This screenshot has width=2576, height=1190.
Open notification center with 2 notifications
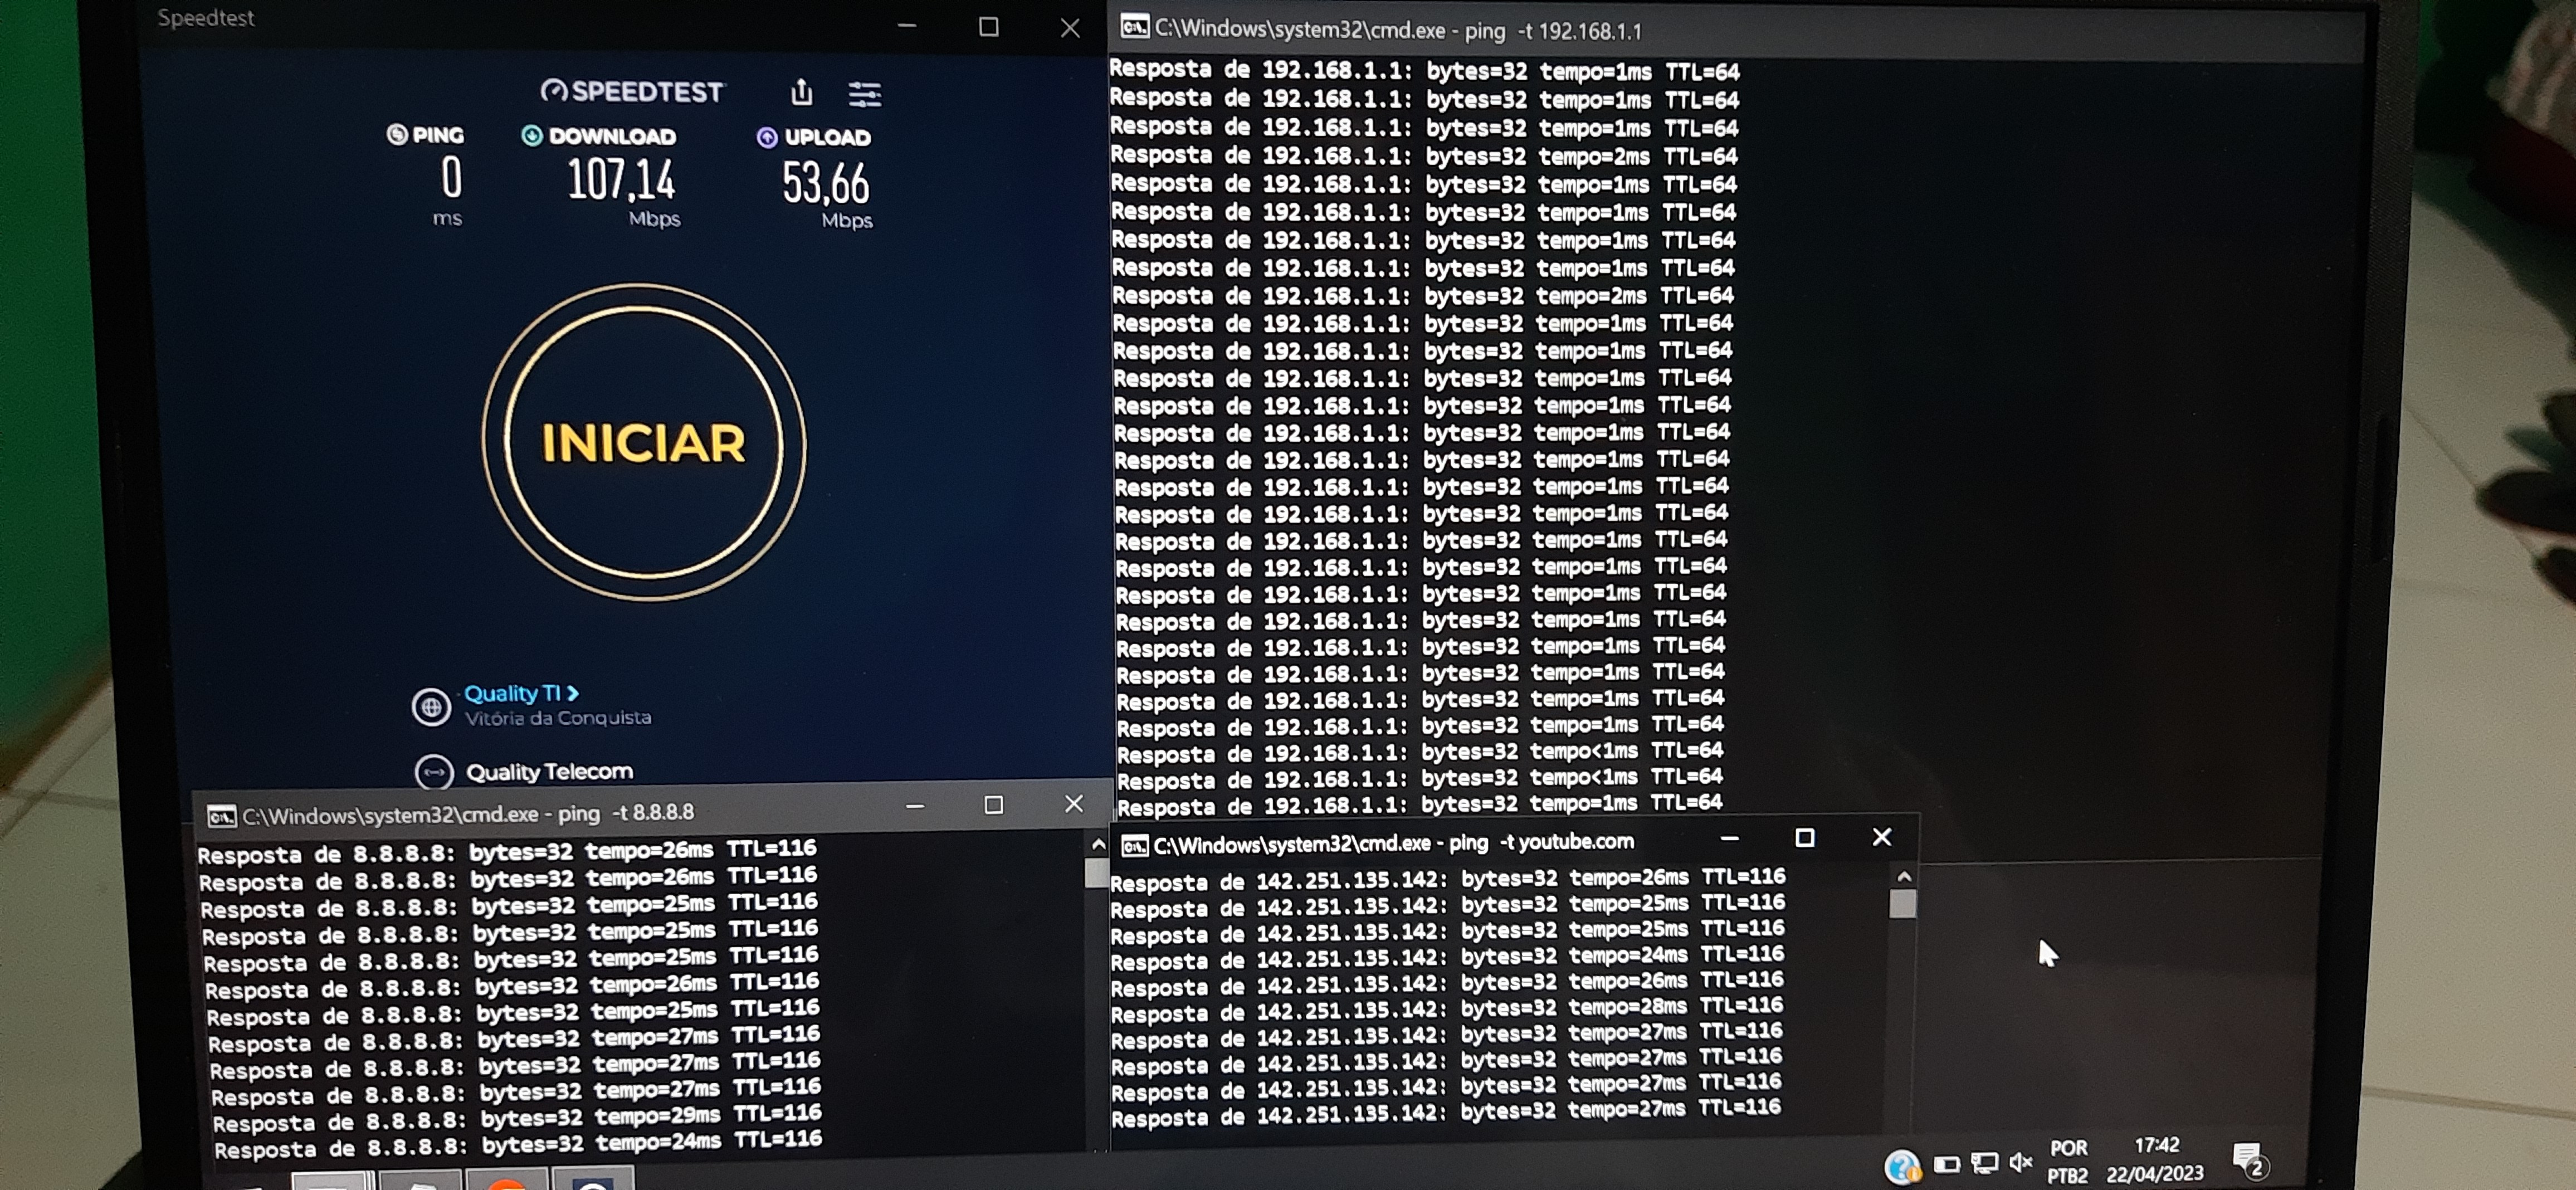coord(2248,1160)
